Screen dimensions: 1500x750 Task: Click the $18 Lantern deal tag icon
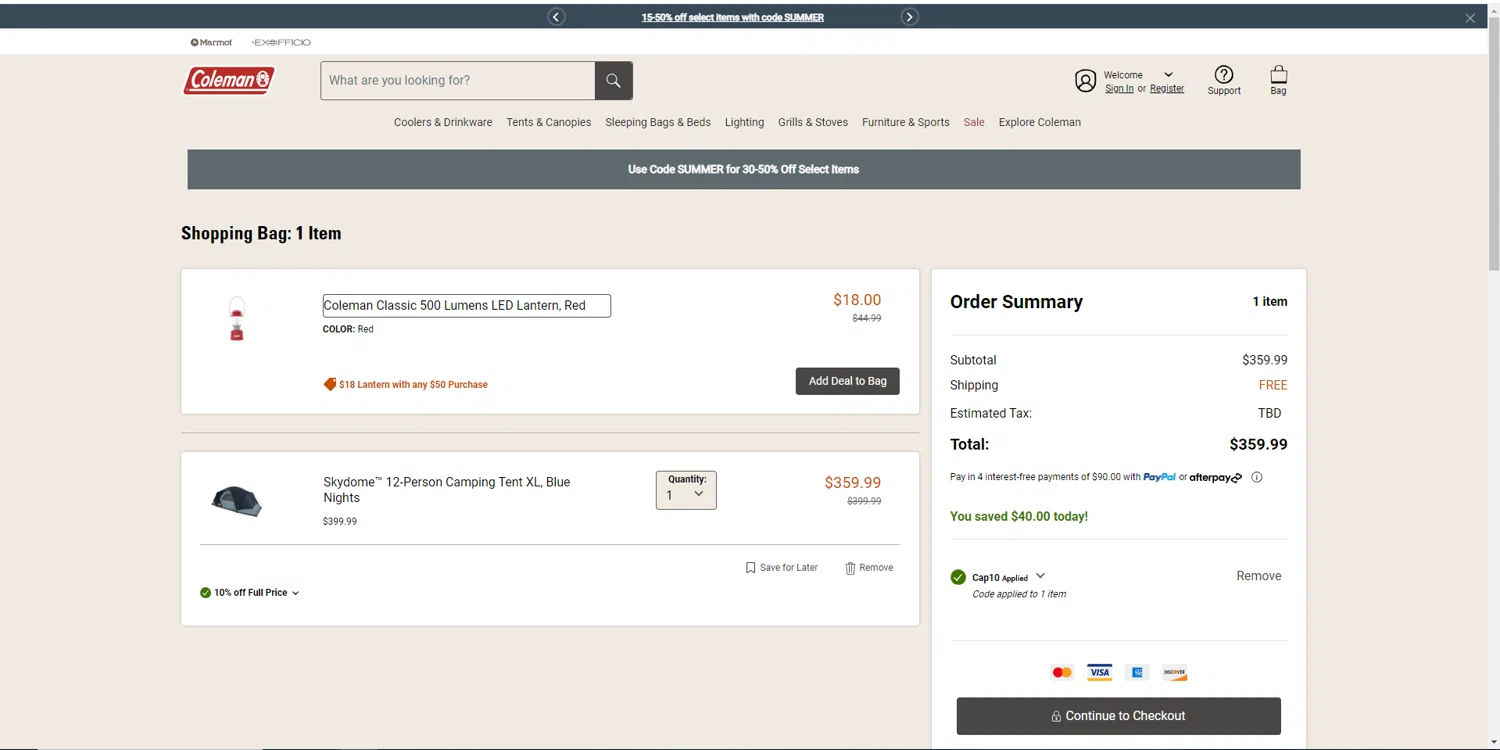click(x=330, y=384)
